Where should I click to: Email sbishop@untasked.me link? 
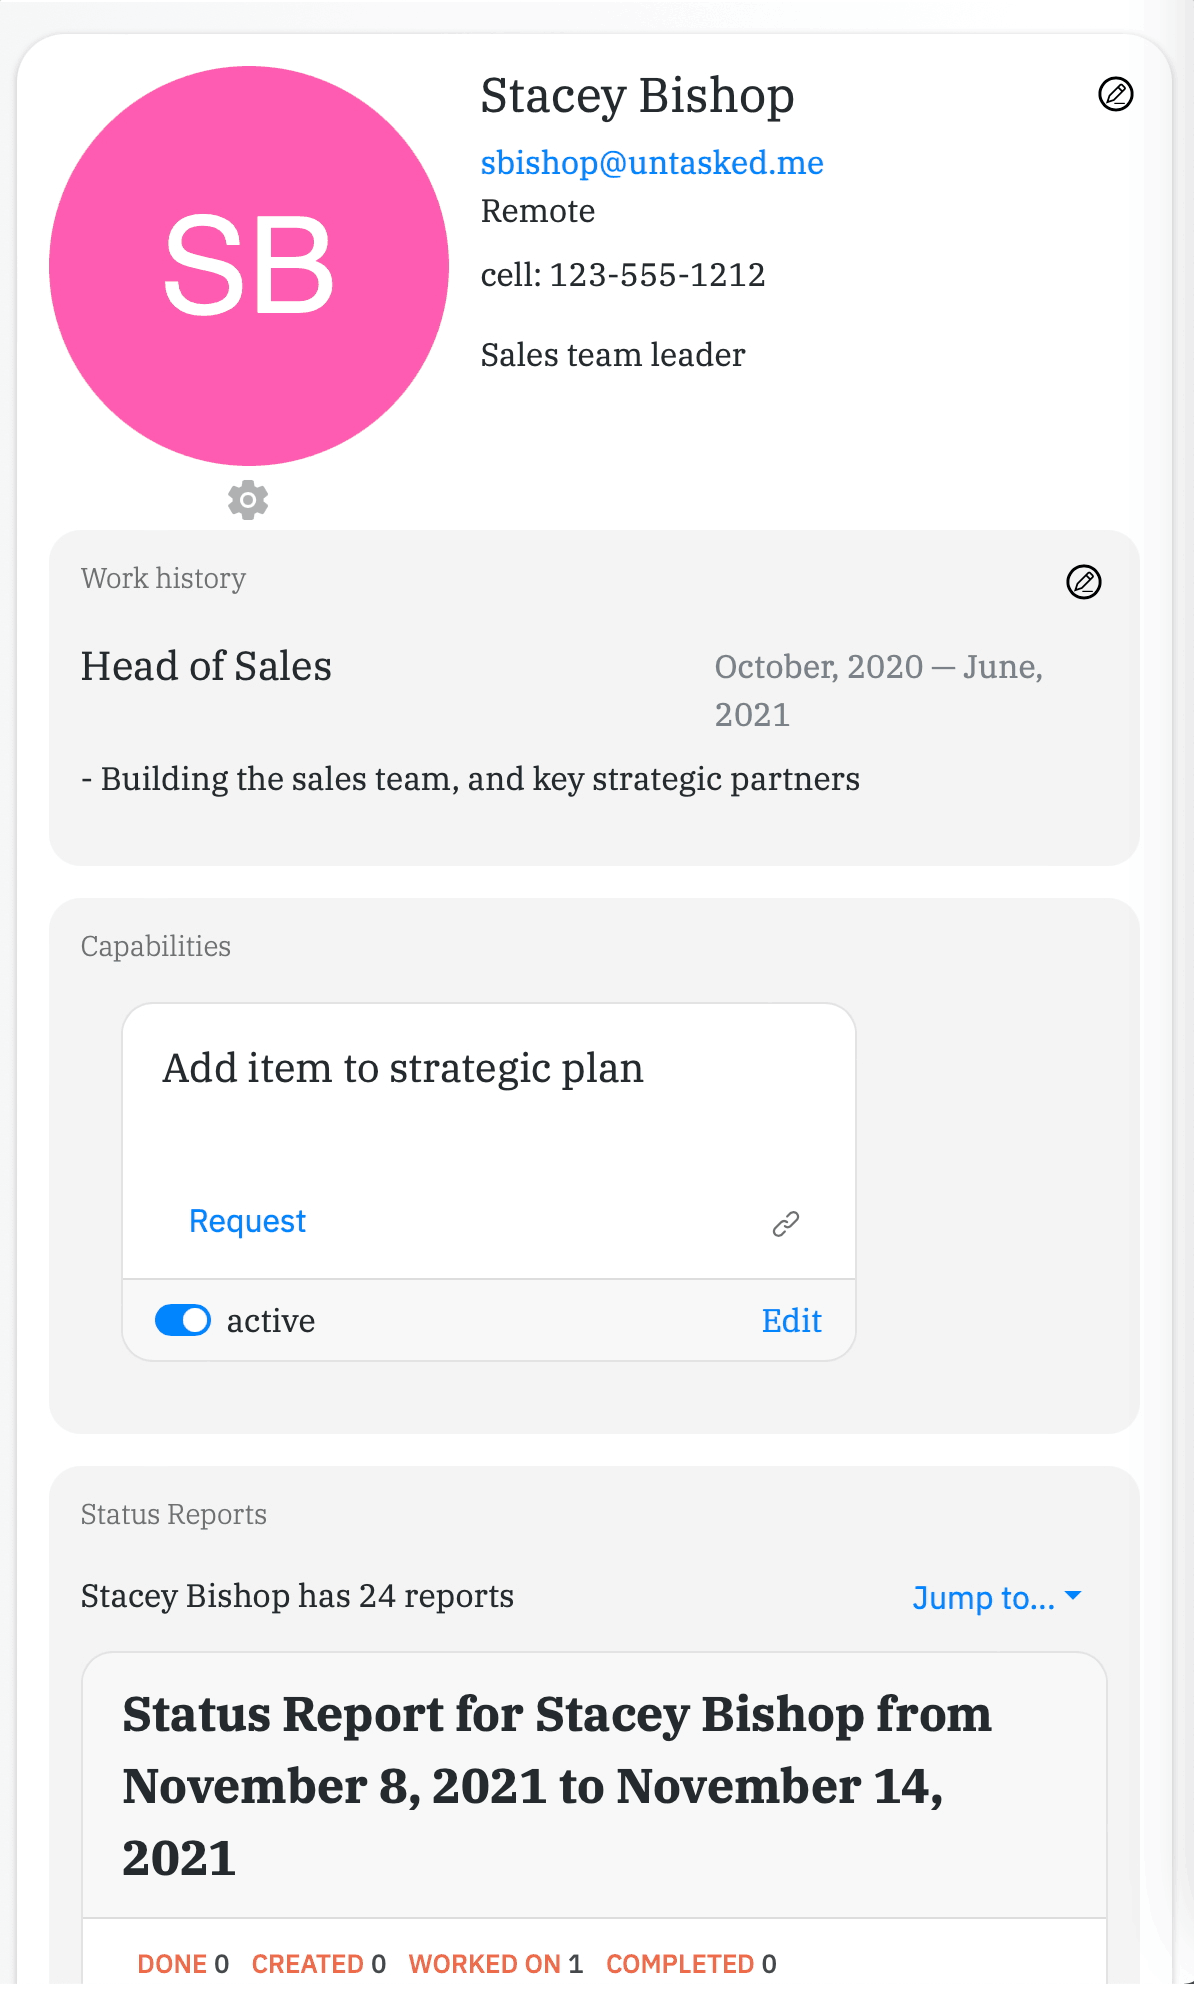[x=652, y=163]
